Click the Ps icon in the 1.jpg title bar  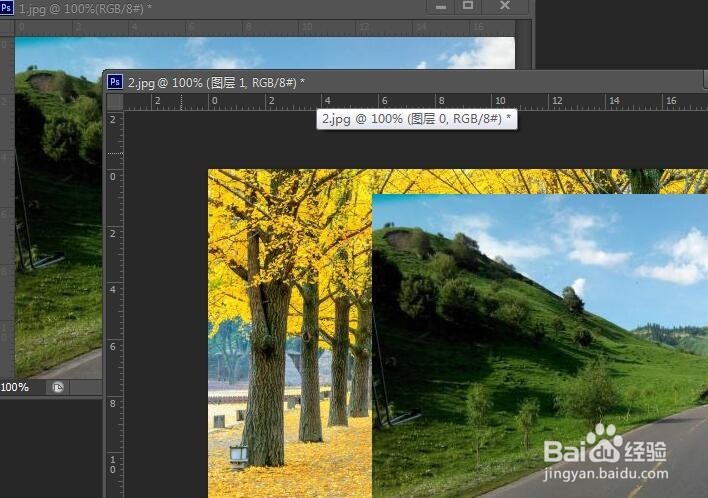(x=6, y=8)
